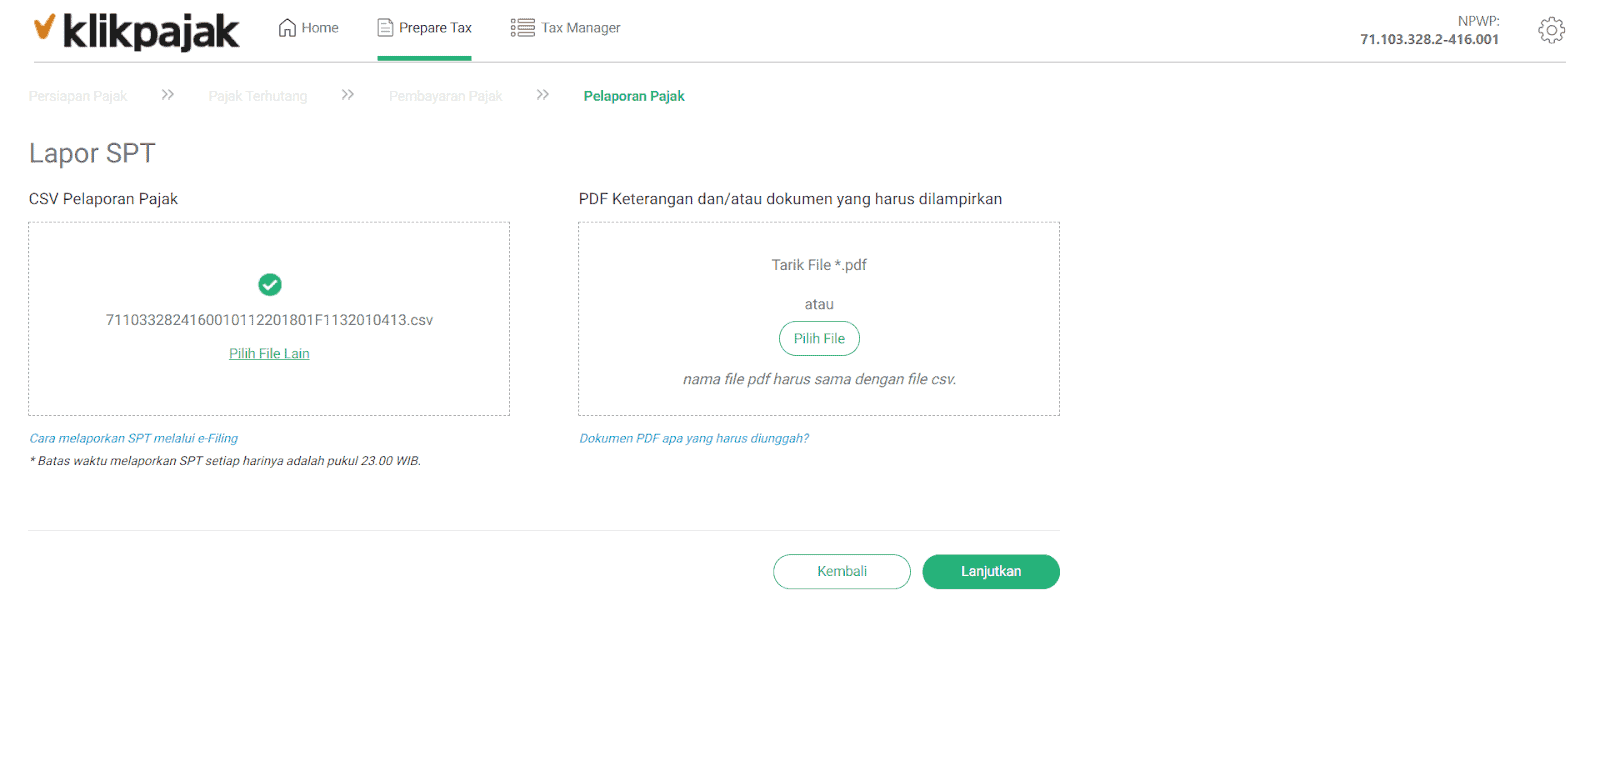Screen dimensions: 1600x761
Task: Click the klikpajak logo
Action: 136,31
